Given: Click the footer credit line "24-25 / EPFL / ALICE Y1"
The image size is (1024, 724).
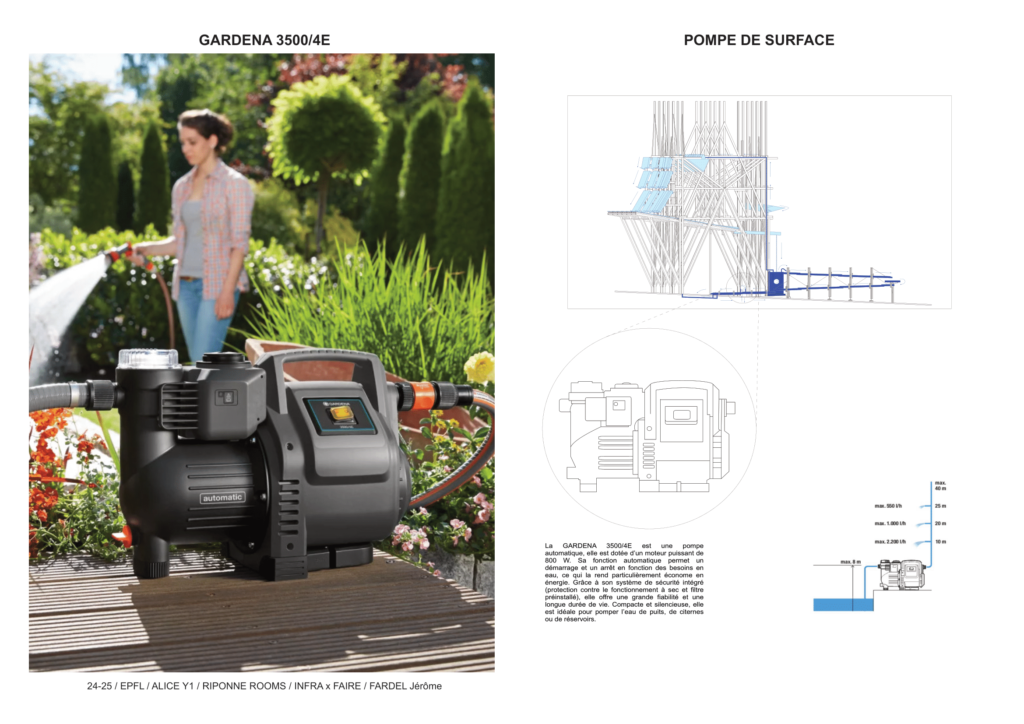Looking at the screenshot, I should pos(264,686).
